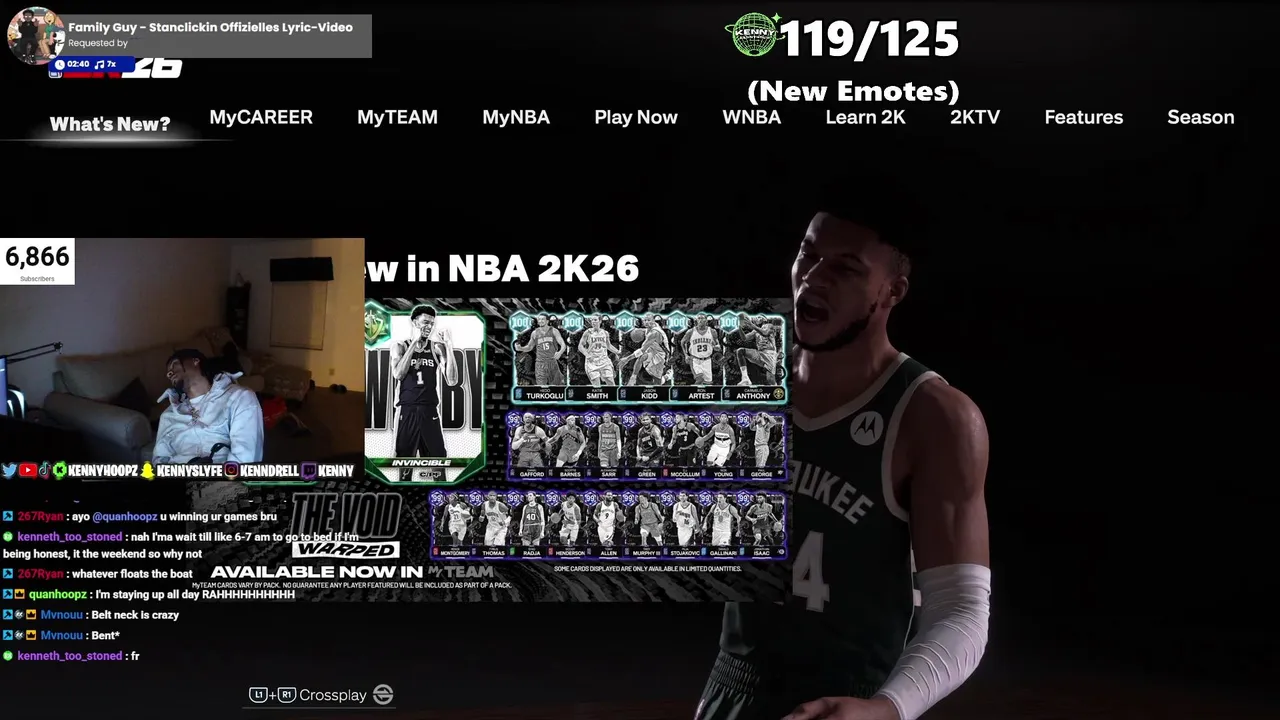Click the Instagram icon beside KENNDRELL
Image resolution: width=1280 pixels, height=720 pixels.
coord(232,470)
